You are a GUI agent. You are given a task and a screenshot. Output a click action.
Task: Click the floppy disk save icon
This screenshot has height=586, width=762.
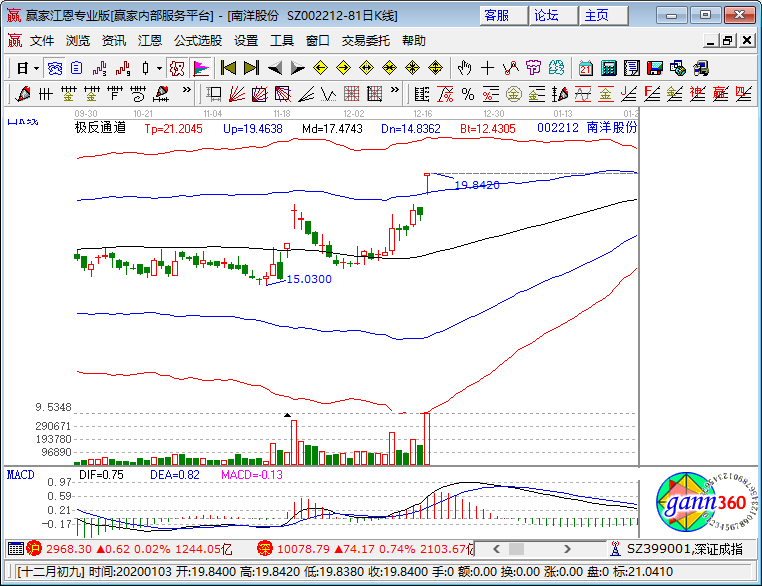point(655,68)
